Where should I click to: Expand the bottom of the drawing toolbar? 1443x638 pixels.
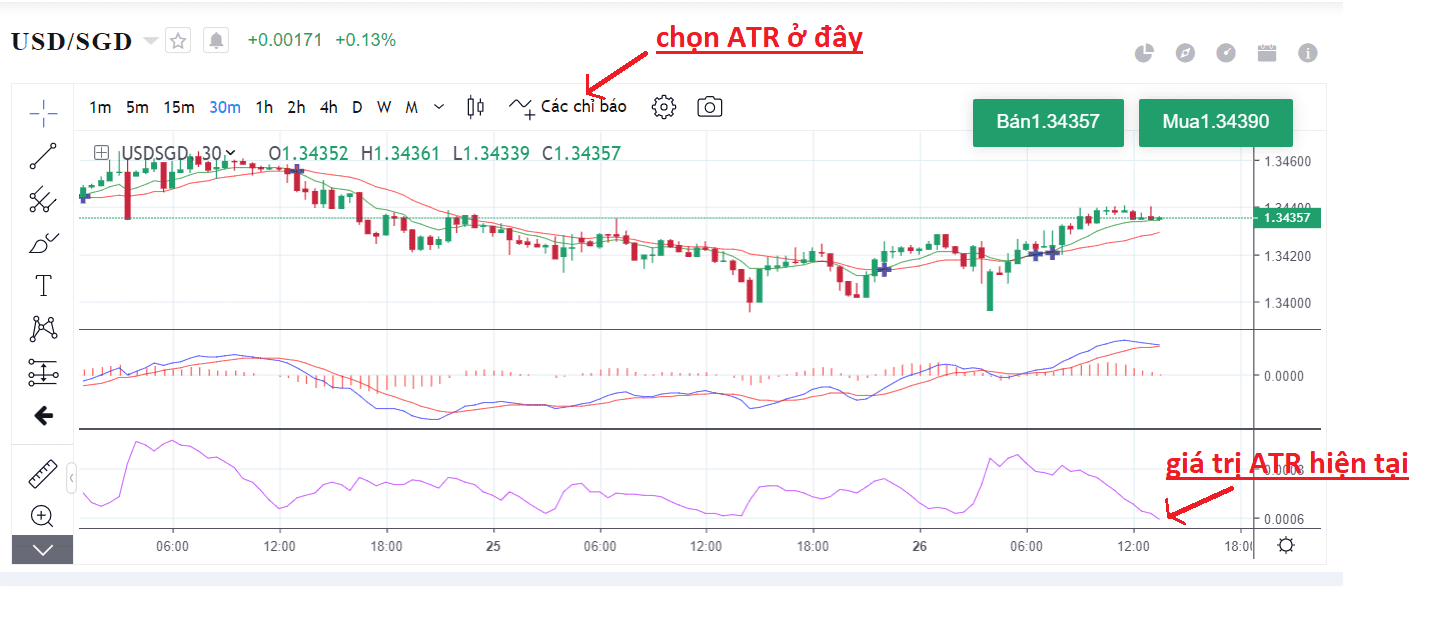tap(42, 549)
